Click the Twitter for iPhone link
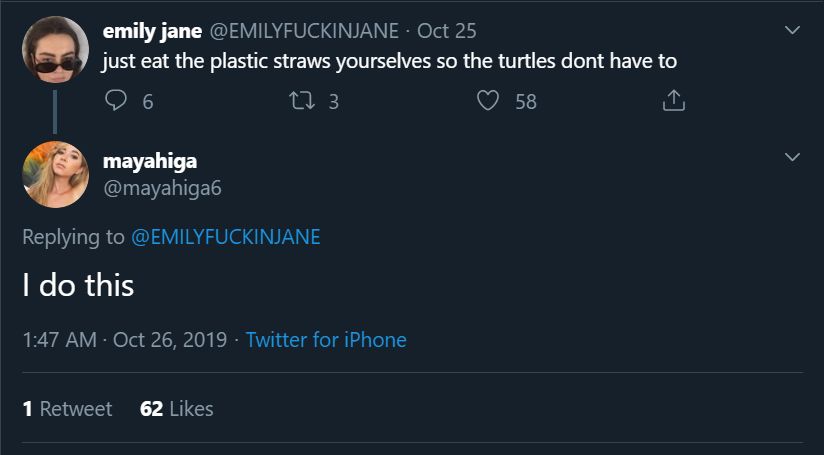 (x=326, y=340)
